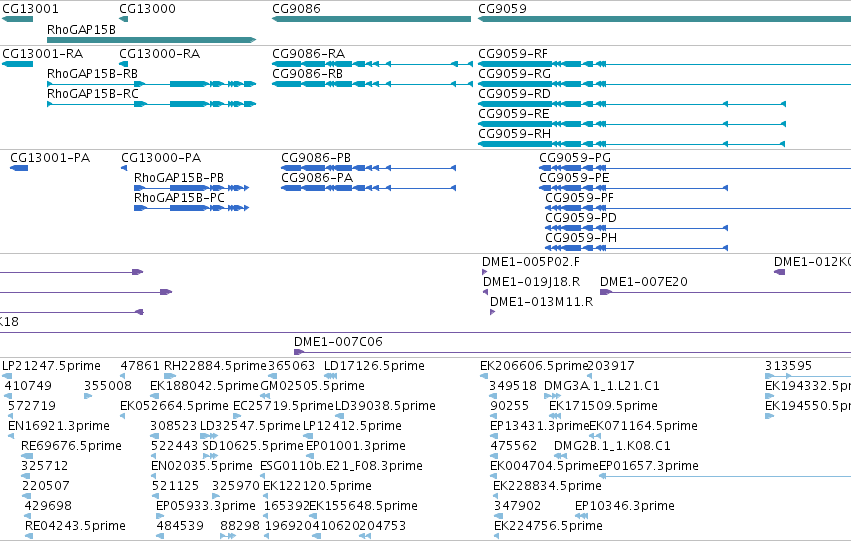
Task: Select EST EN16921.3prime
Action: [x=59, y=426]
